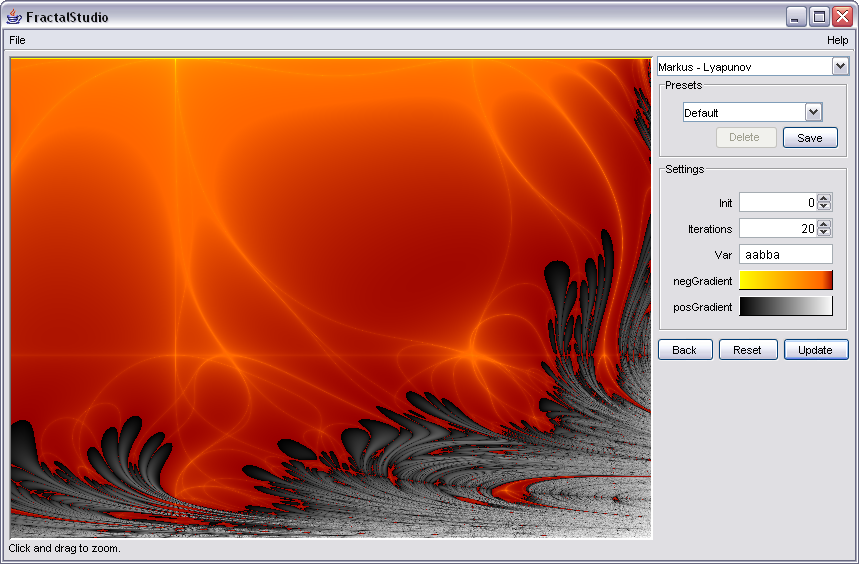859x564 pixels.
Task: Increase the Init value with up arrow
Action: click(x=824, y=198)
